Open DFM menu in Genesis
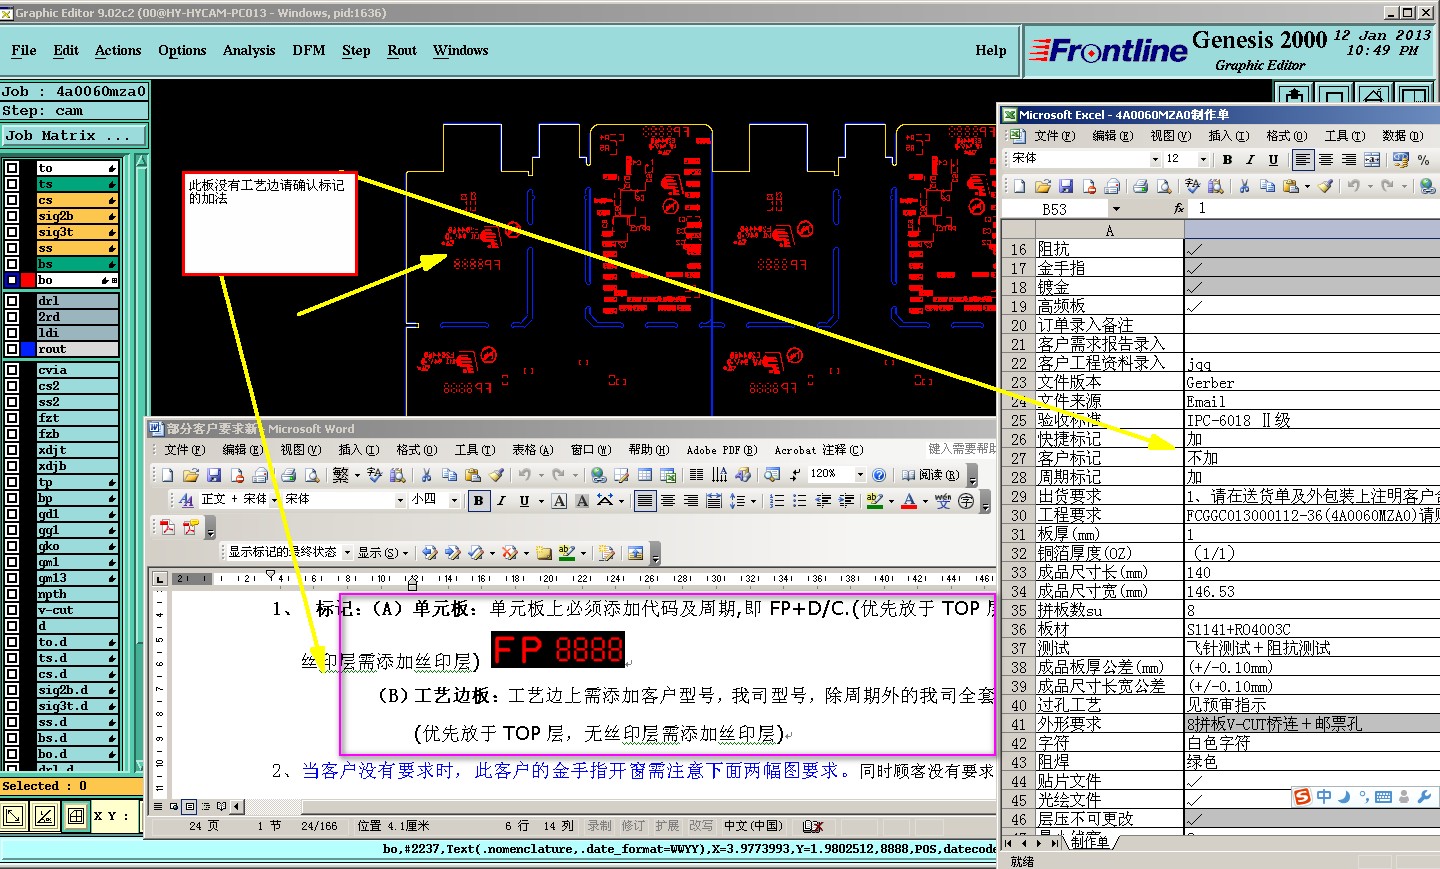Screen dimensions: 1440x869 coord(309,51)
